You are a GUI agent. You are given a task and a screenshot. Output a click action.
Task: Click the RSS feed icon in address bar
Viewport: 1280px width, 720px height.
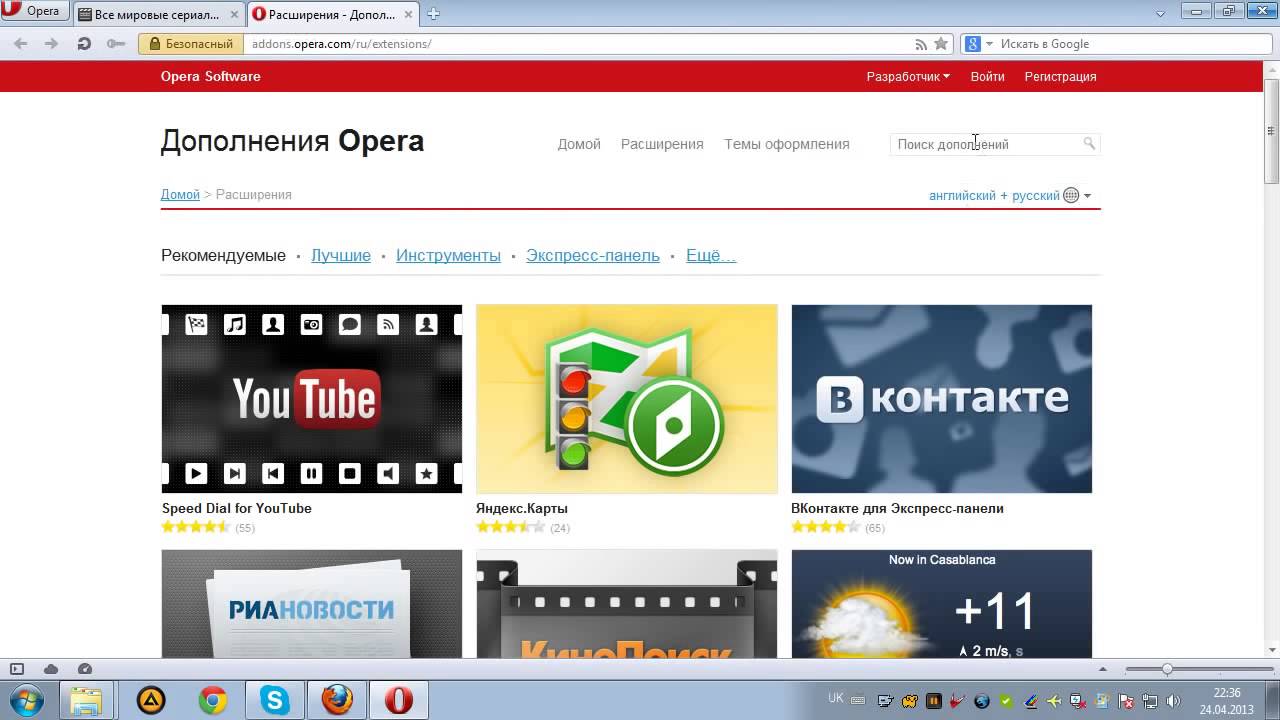[921, 44]
